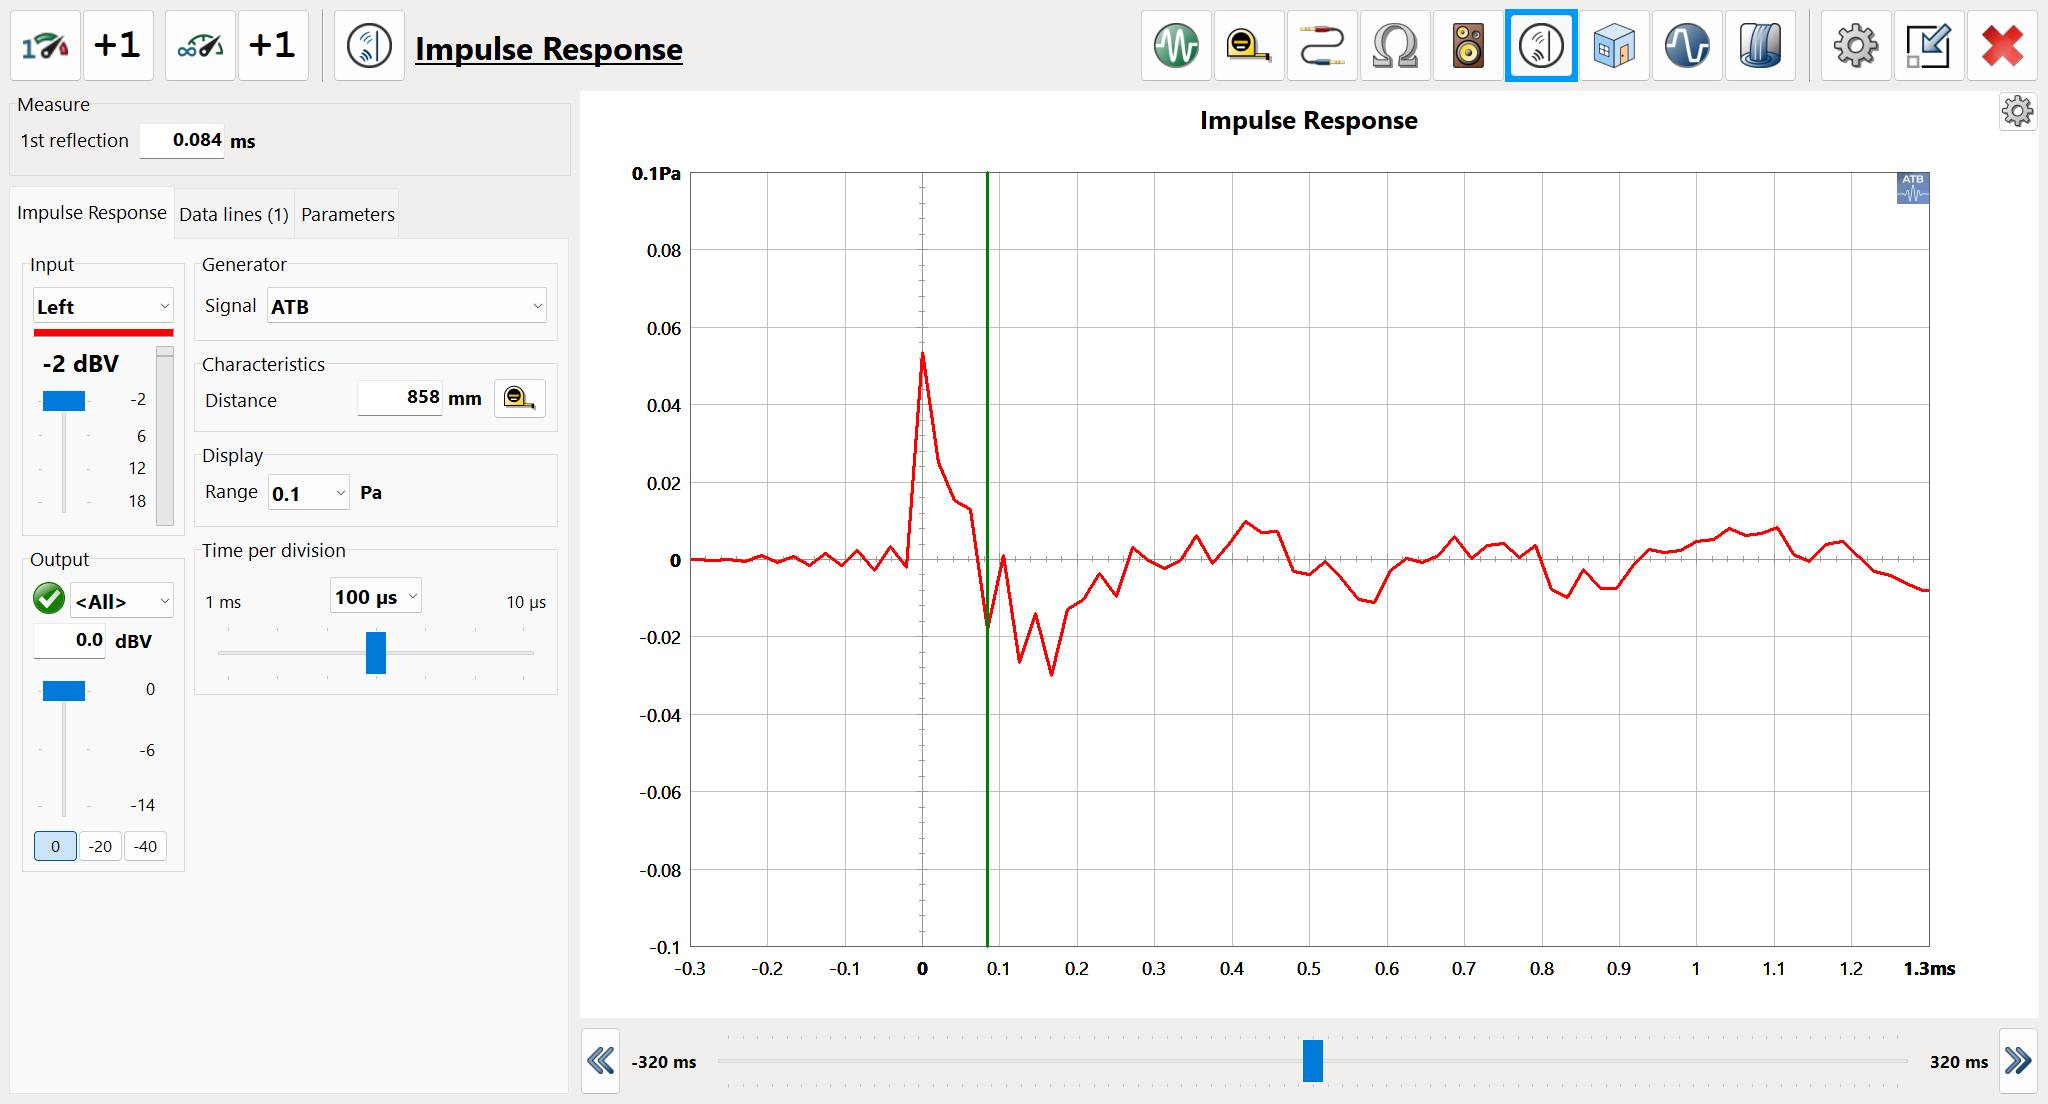Viewport: 2048px width, 1104px height.
Task: Toggle the green output enable checkmark
Action: click(x=49, y=599)
